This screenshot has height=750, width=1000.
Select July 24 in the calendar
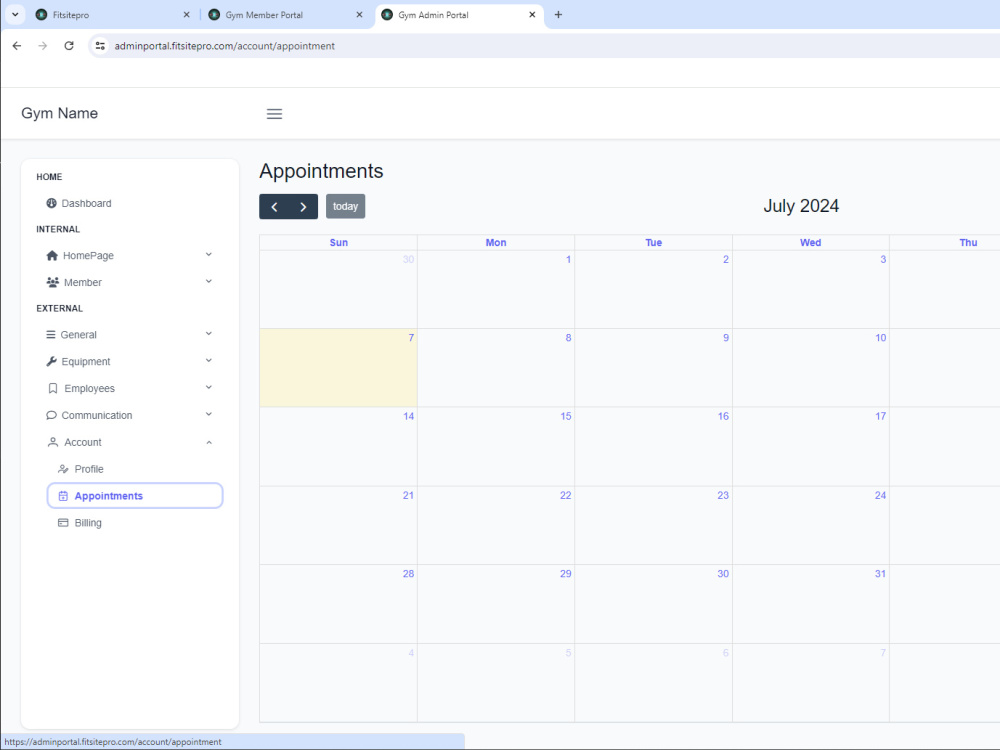811,526
